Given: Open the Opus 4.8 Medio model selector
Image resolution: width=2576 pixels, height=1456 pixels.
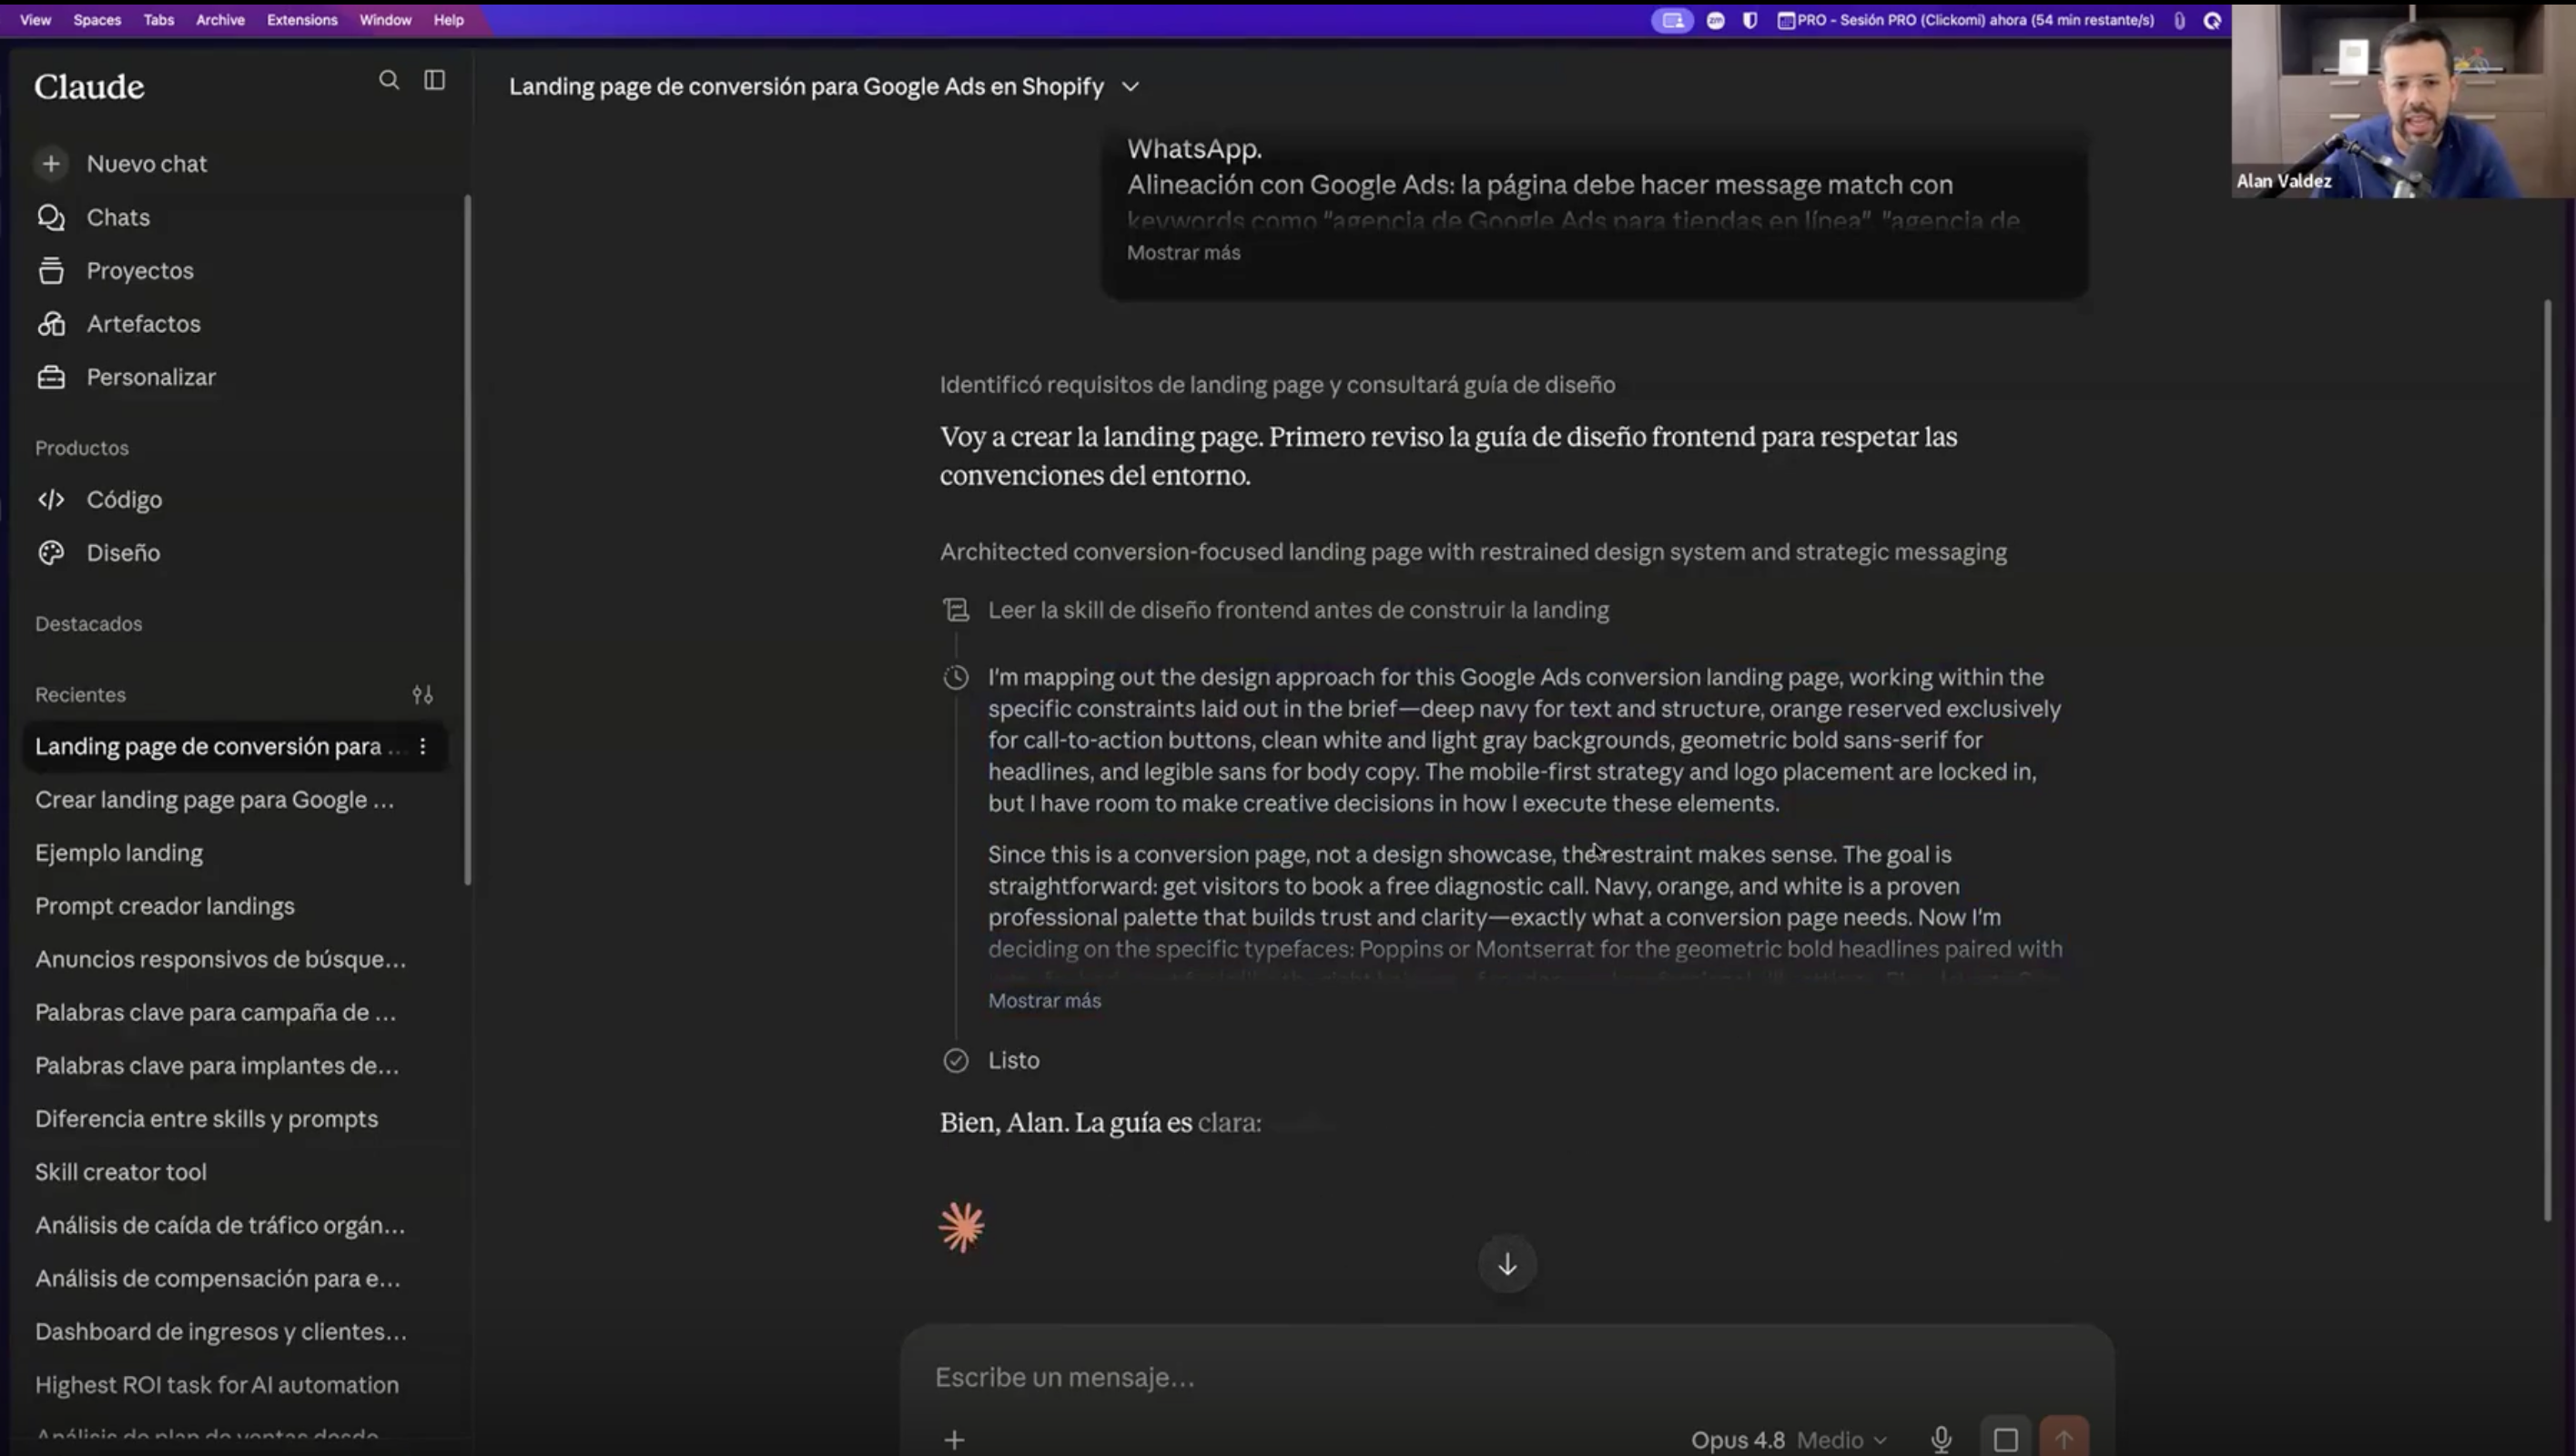Looking at the screenshot, I should pyautogui.click(x=1788, y=1440).
